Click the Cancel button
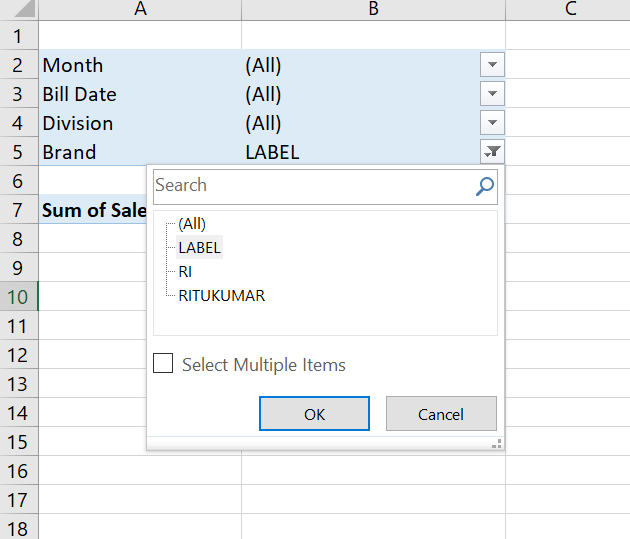This screenshot has width=630, height=539. [x=441, y=414]
